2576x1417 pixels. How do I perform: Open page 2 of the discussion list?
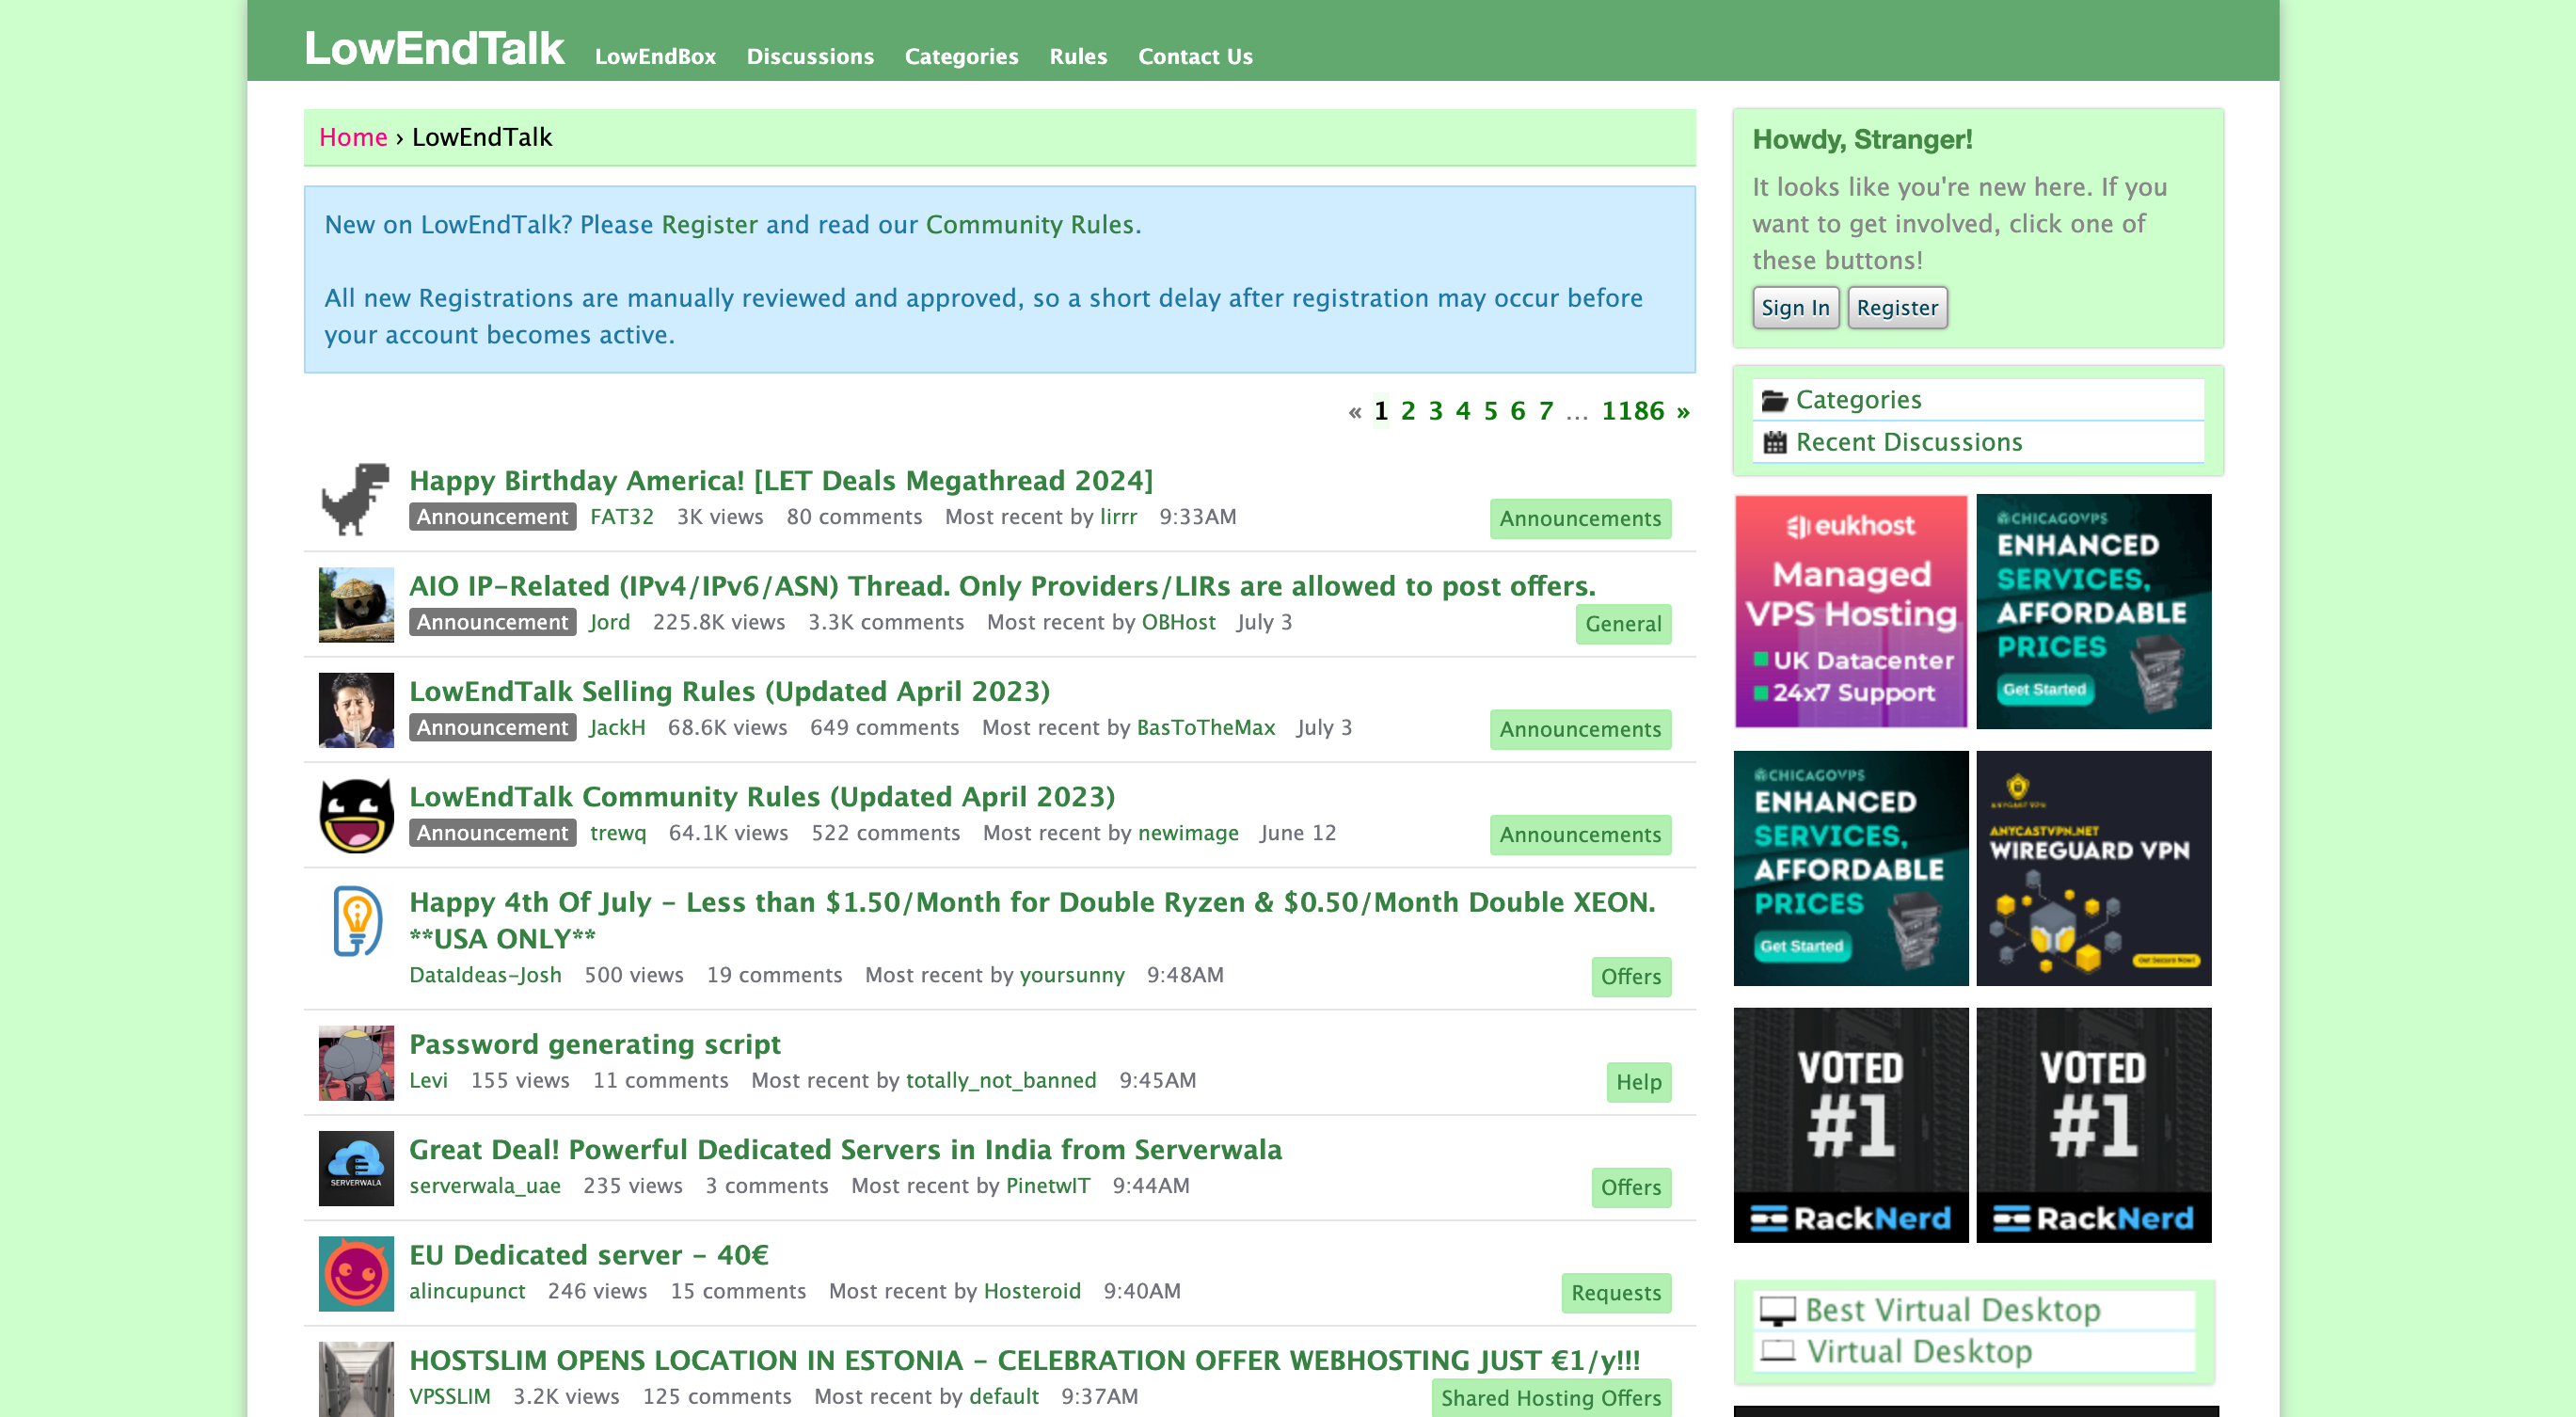click(1407, 411)
